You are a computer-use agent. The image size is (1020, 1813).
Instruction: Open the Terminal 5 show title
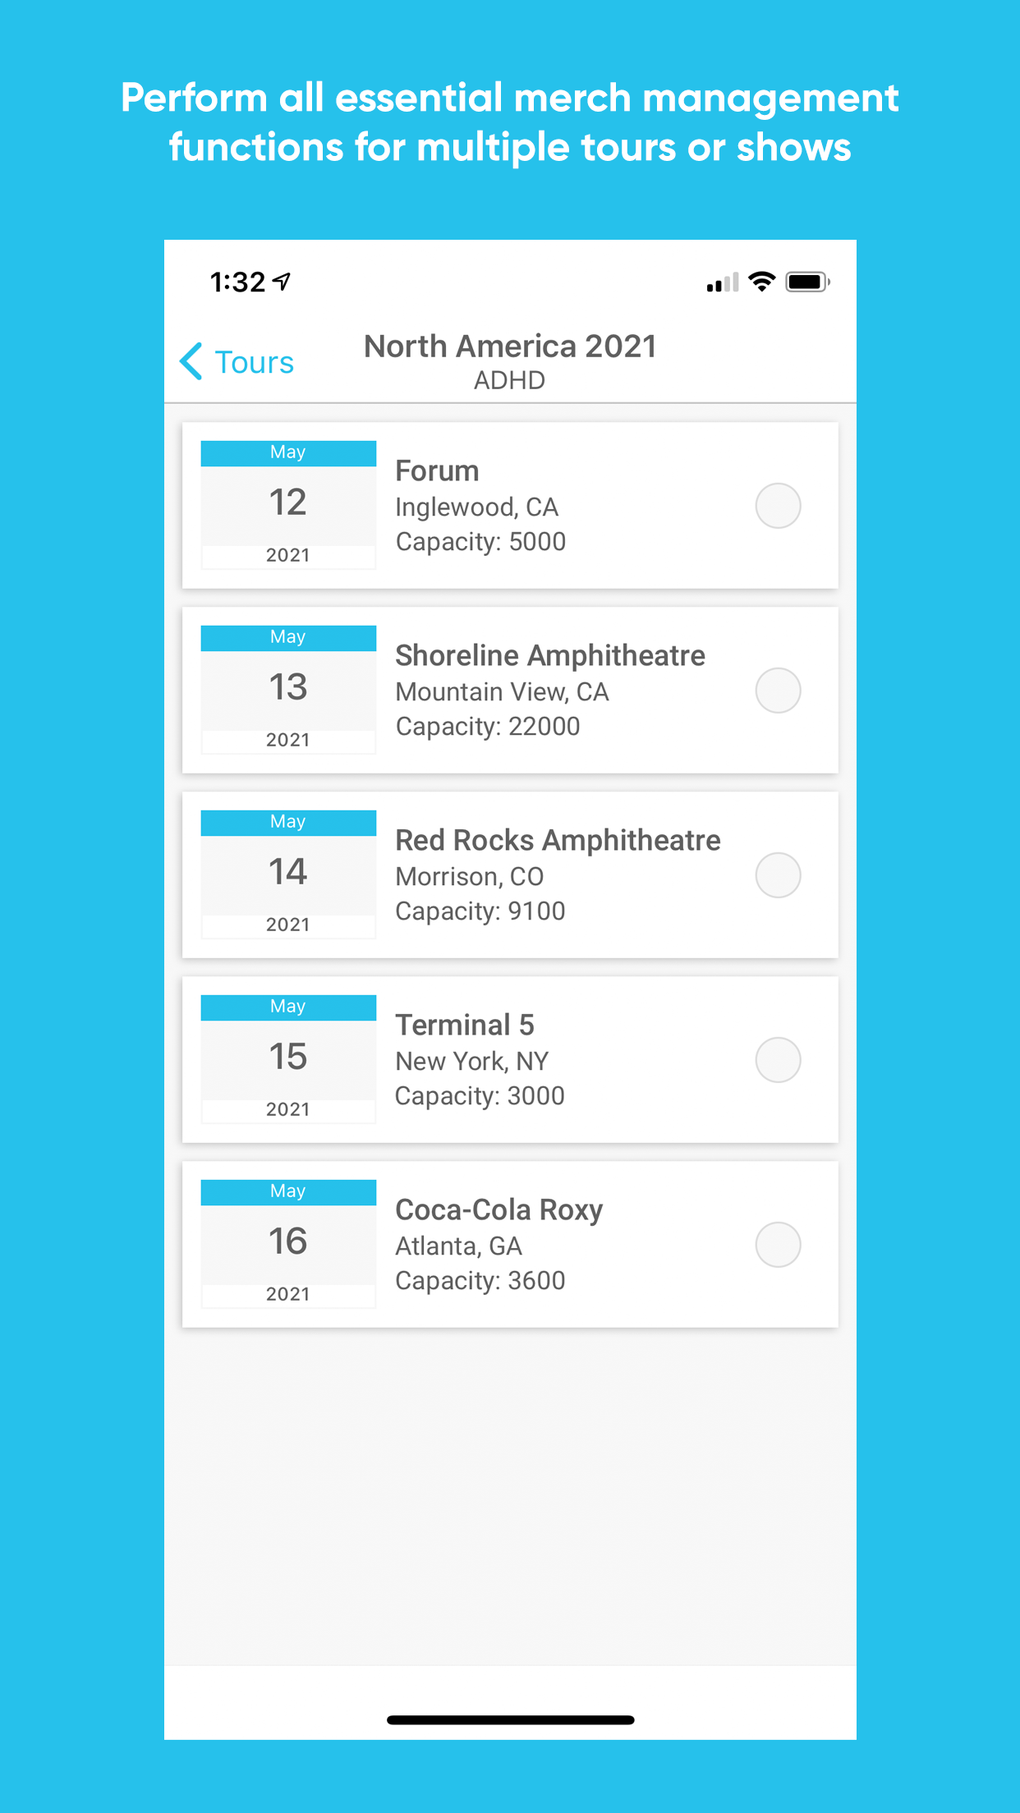coord(464,1025)
